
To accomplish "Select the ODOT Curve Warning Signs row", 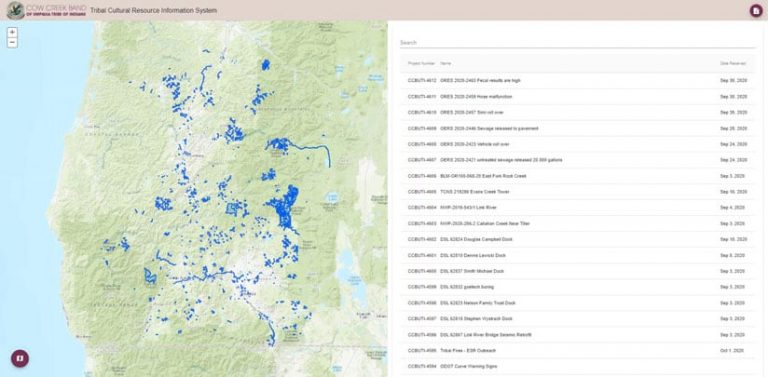I will [577, 366].
